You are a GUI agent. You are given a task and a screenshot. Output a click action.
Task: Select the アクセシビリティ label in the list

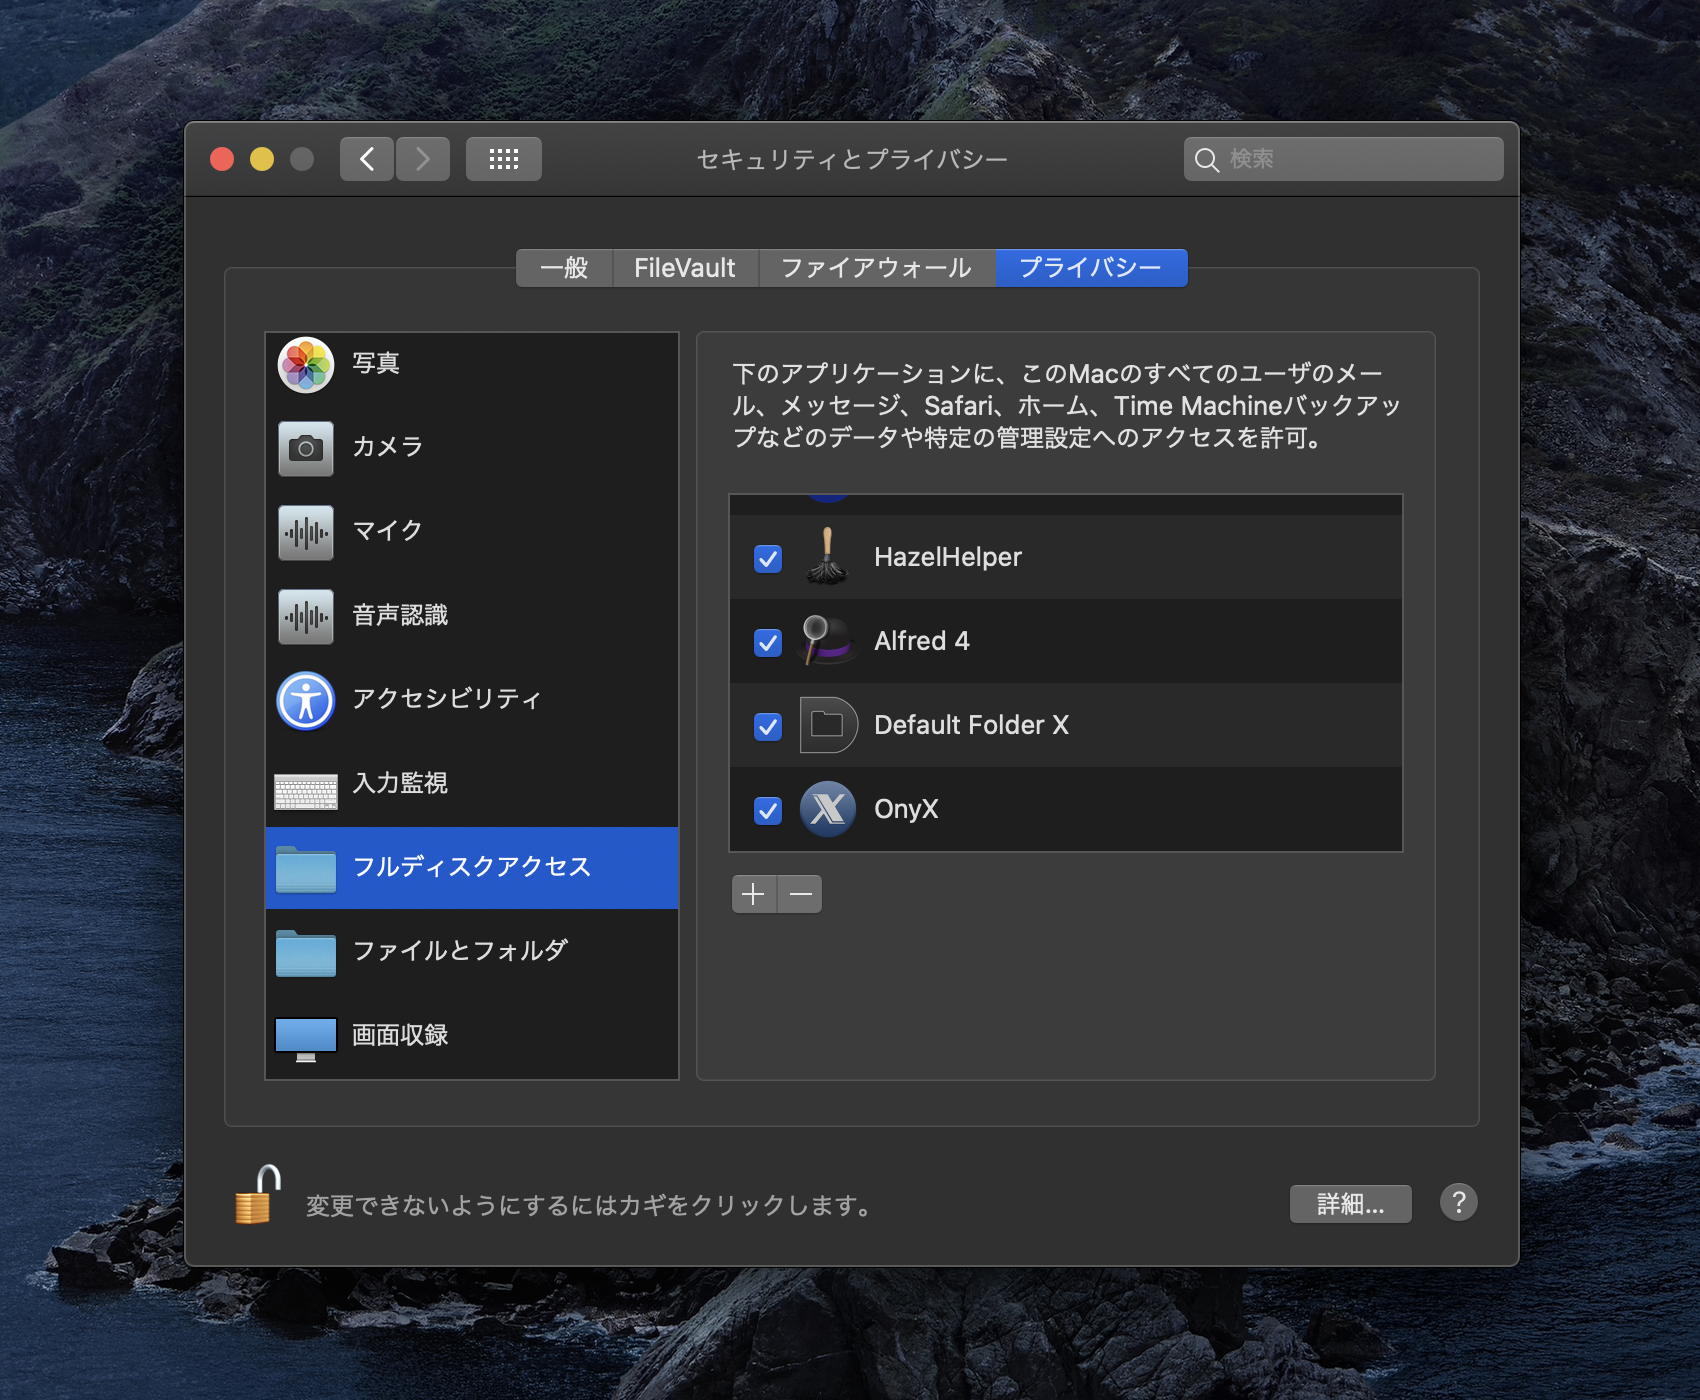coord(447,698)
